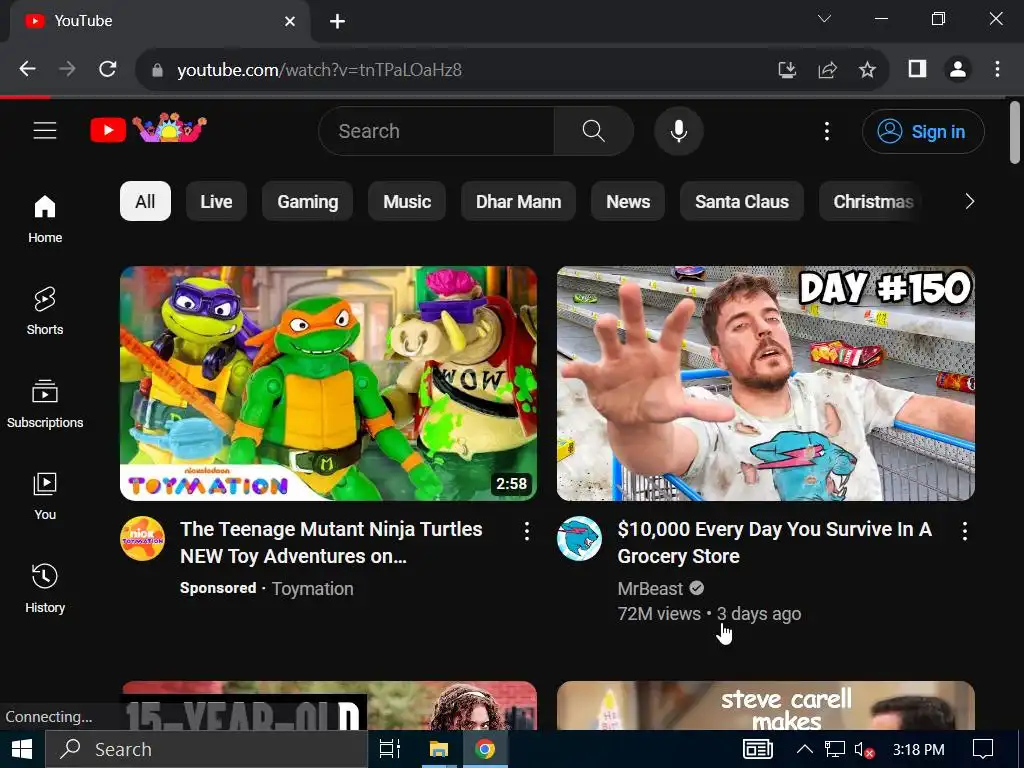This screenshot has height=768, width=1024.
Task: Open Task View on taskbar
Action: pos(390,749)
